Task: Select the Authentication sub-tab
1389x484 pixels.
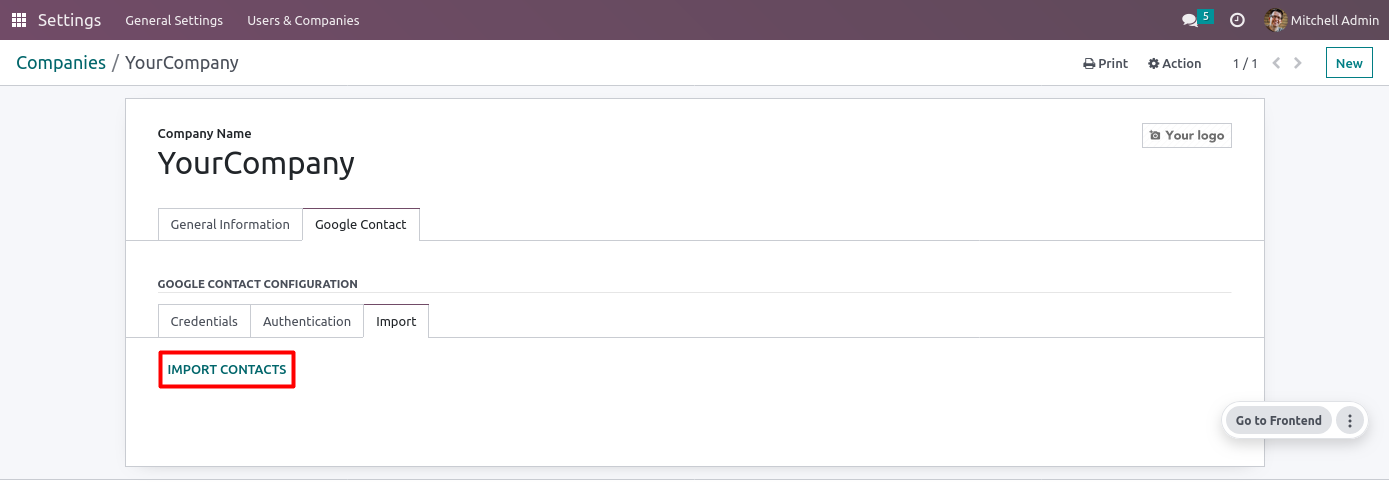Action: tap(307, 321)
